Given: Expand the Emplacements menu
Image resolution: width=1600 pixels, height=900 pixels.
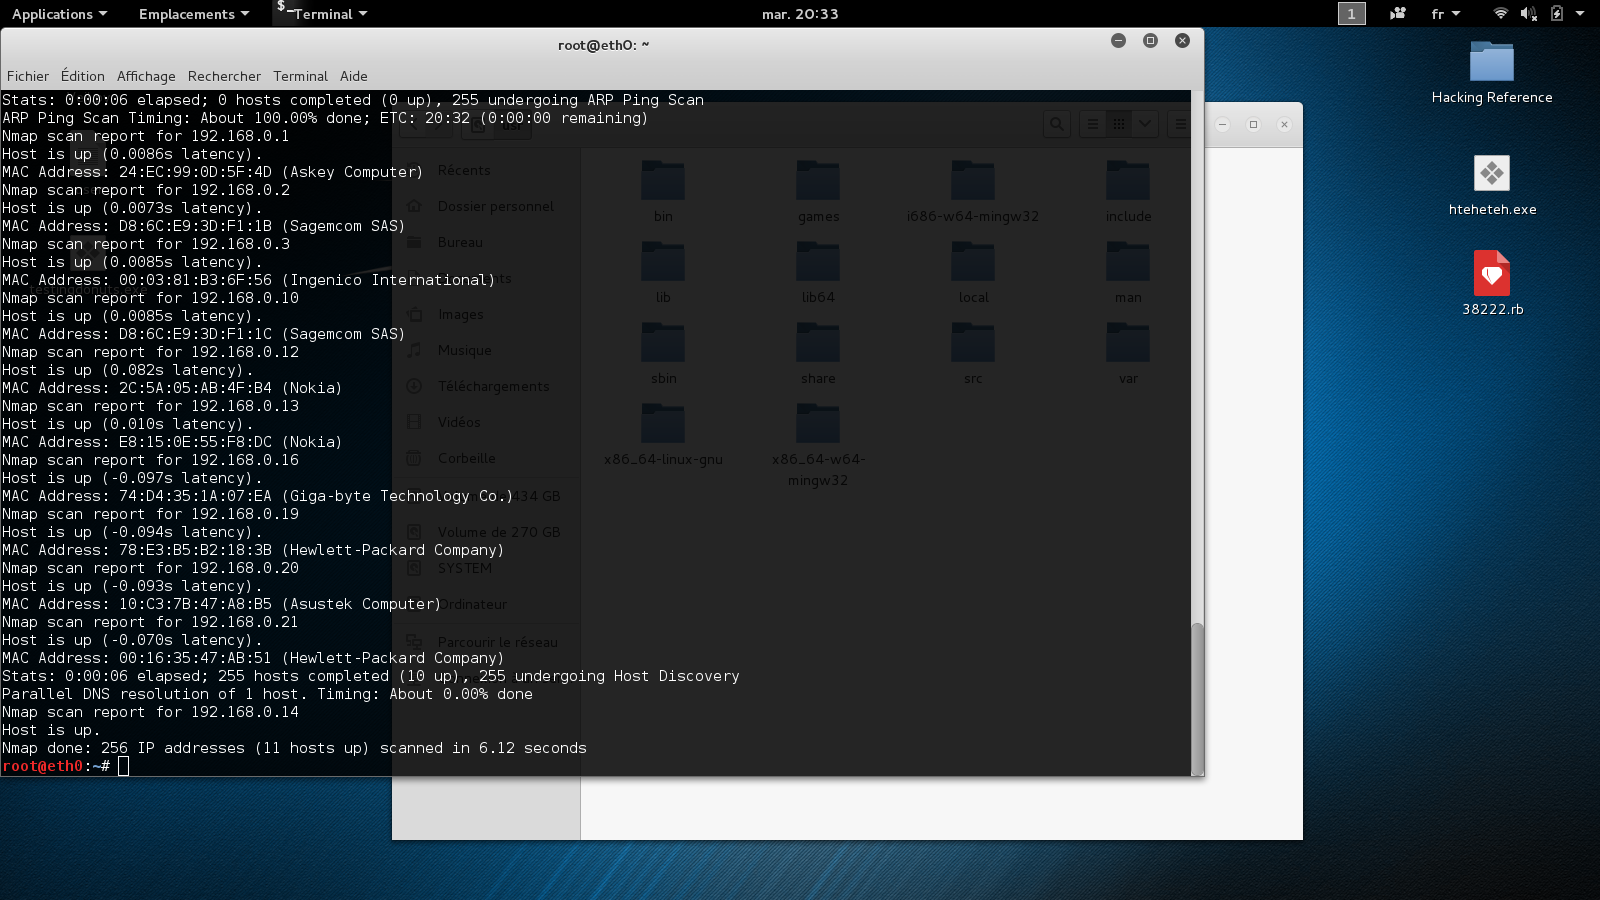Looking at the screenshot, I should coord(193,14).
